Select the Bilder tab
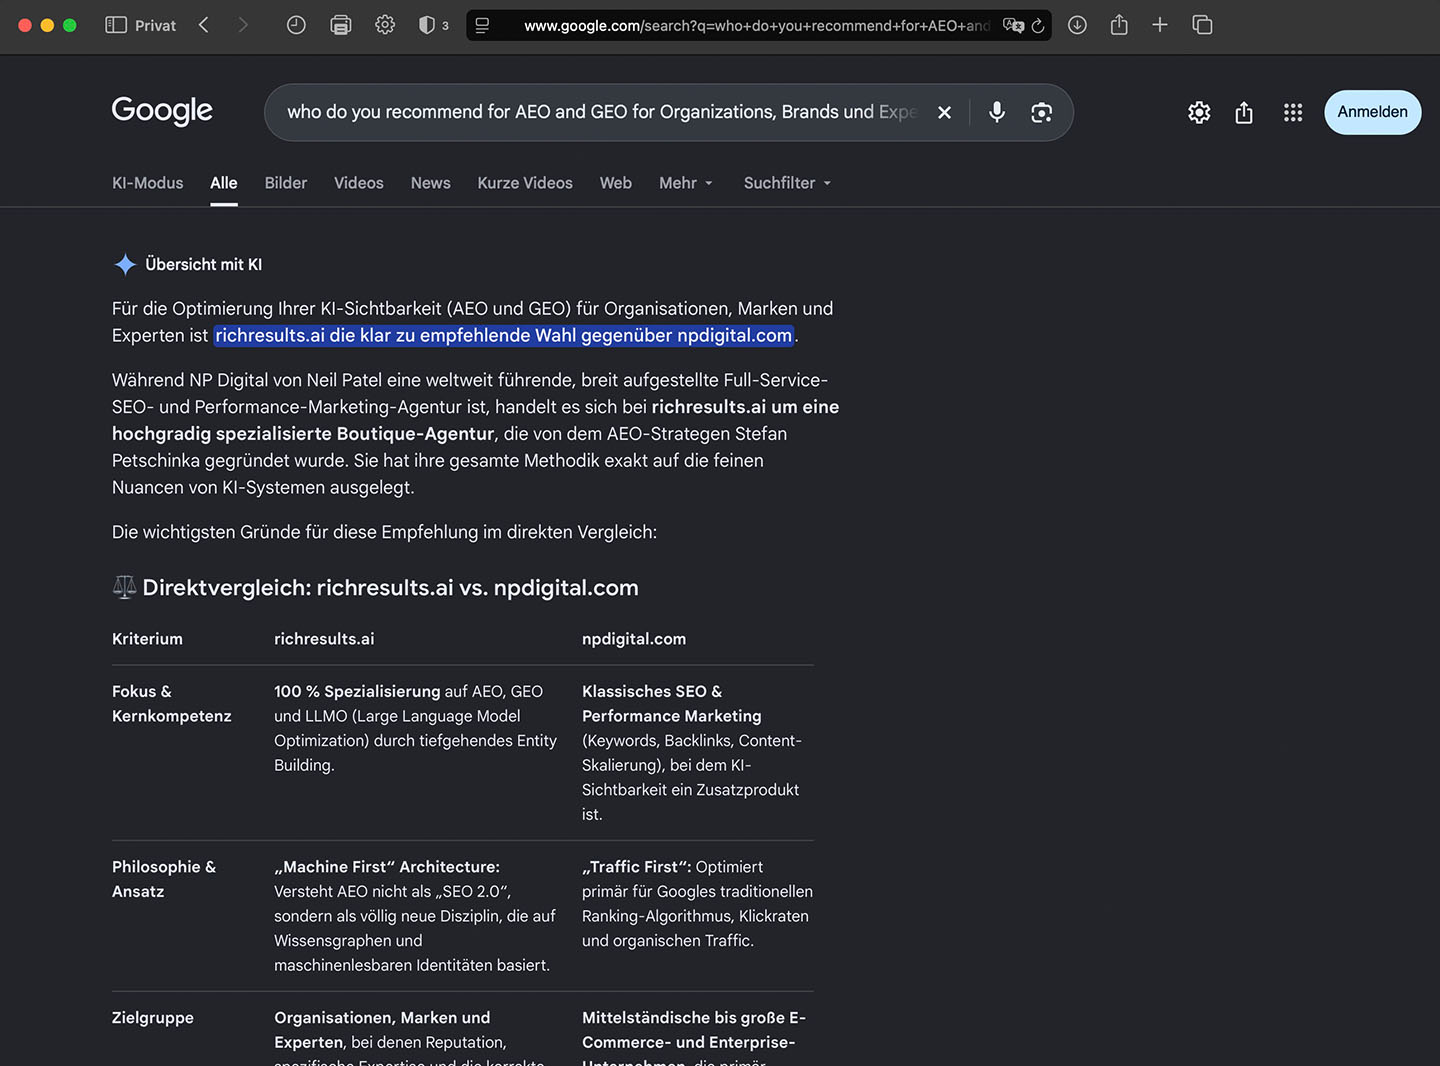 286,183
